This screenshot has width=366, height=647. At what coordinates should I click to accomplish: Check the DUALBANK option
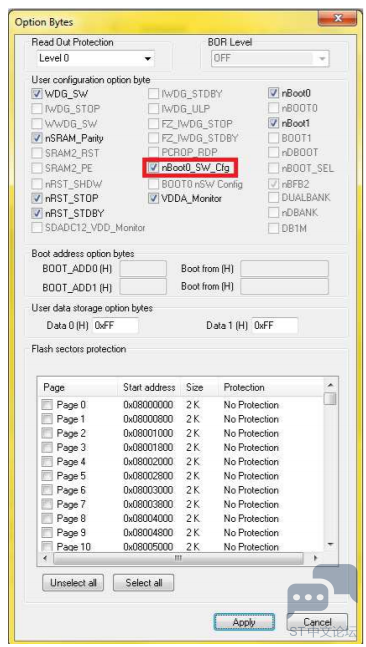pos(273,198)
